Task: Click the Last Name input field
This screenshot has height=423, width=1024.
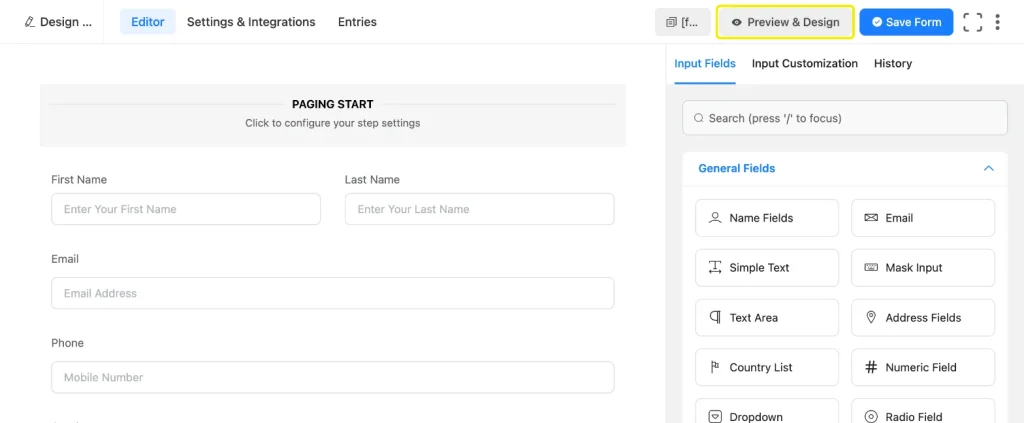Action: [x=479, y=209]
